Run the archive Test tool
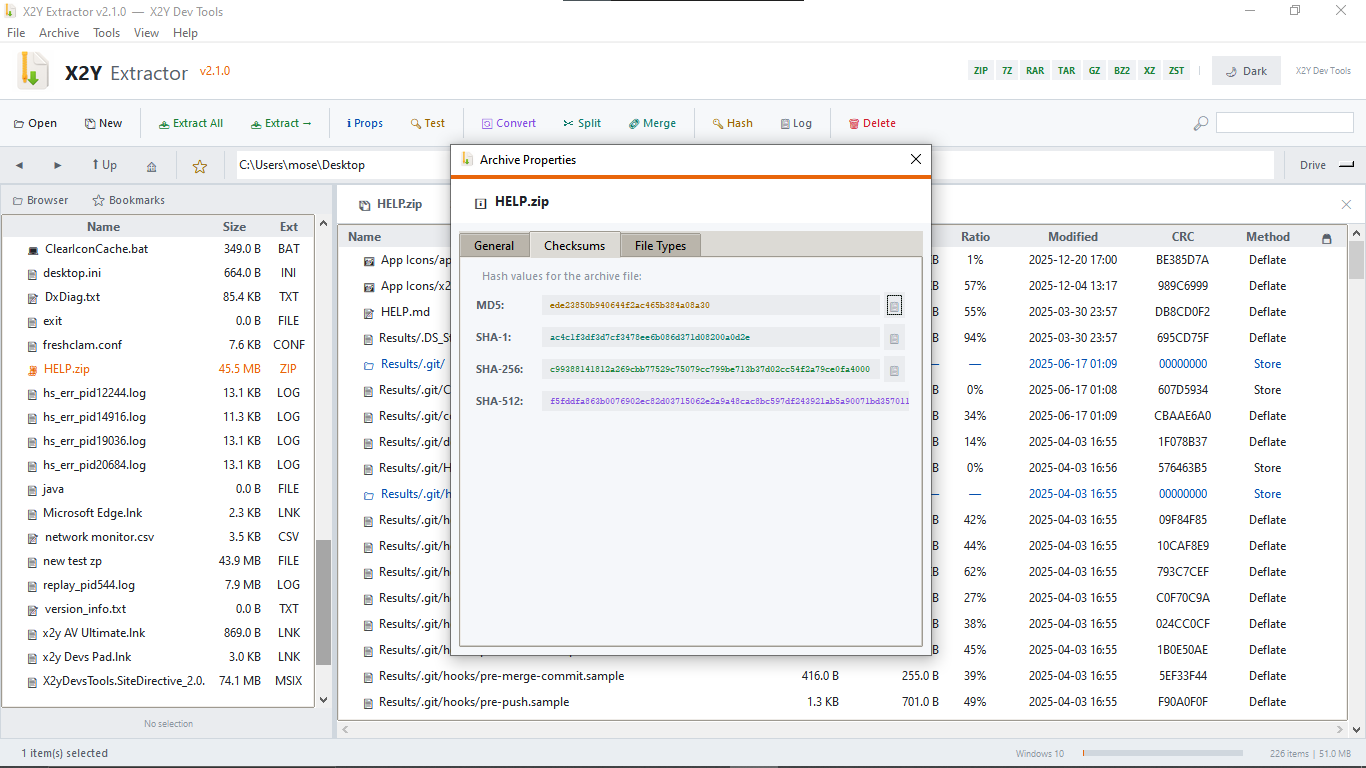1366x768 pixels. point(428,124)
